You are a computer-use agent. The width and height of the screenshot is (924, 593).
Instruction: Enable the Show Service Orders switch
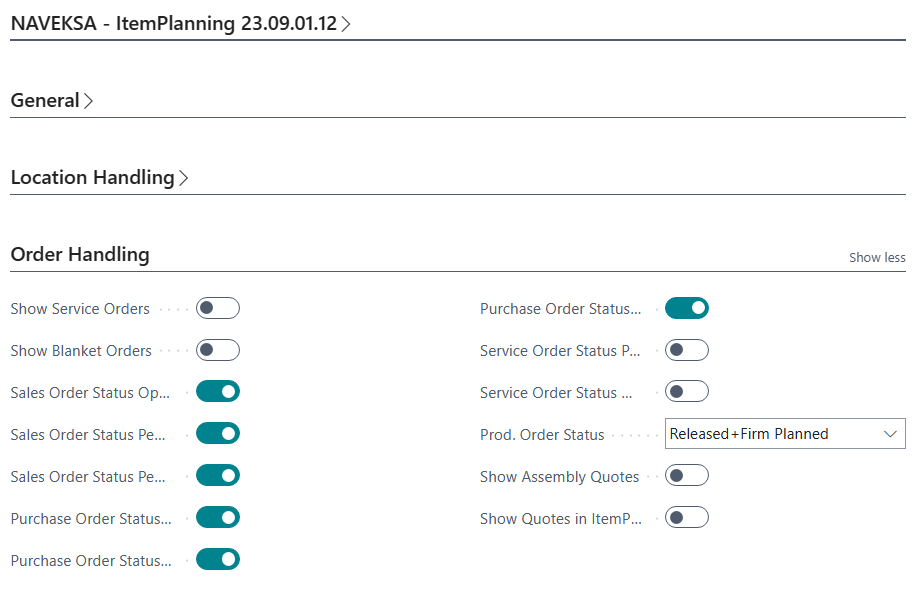[x=218, y=308]
